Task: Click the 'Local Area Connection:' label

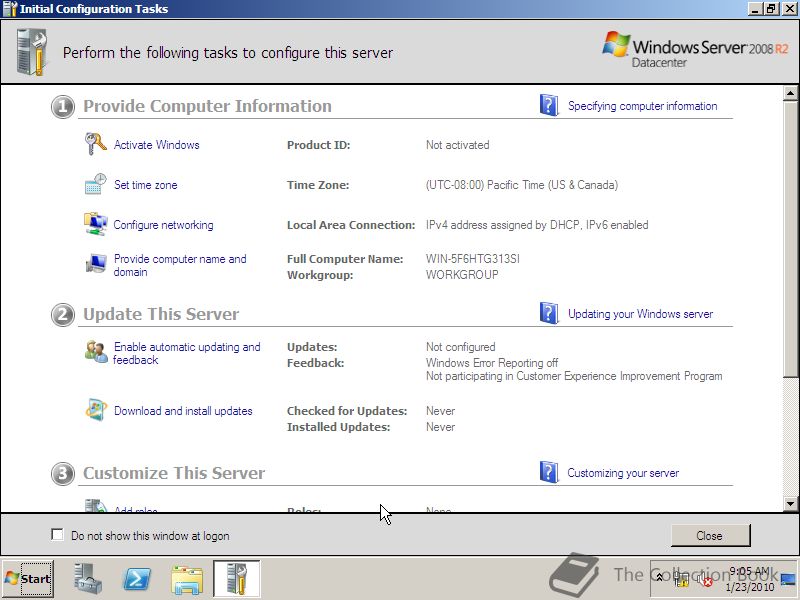Action: [x=351, y=225]
